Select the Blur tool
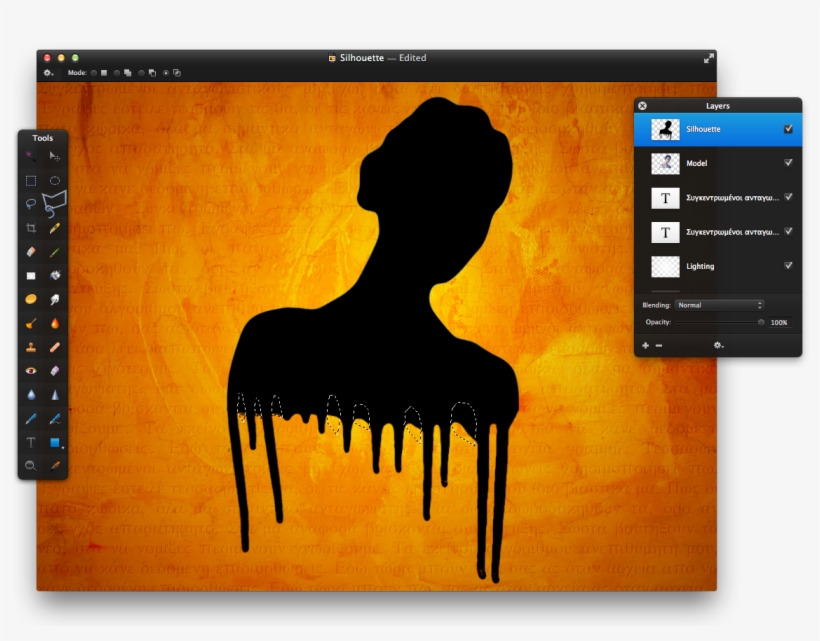The height and width of the screenshot is (641, 820). 29,392
